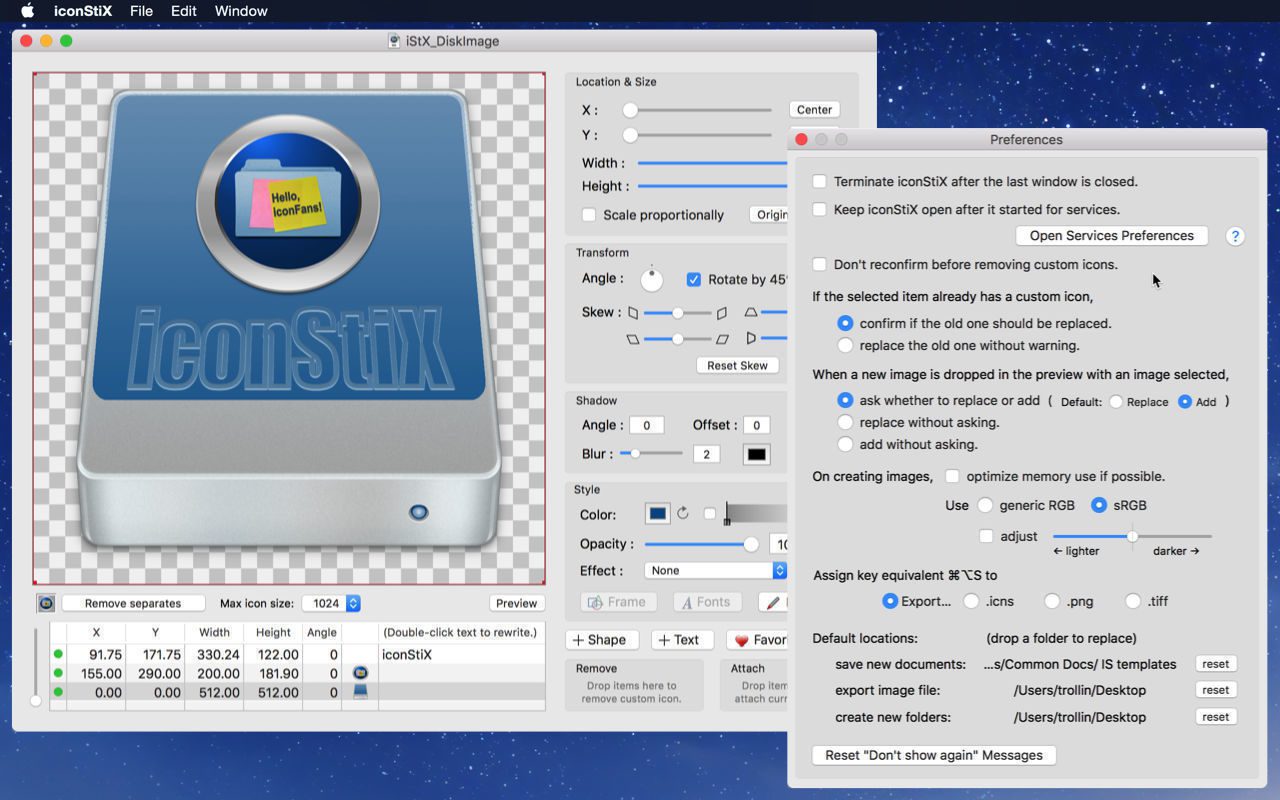1280x800 pixels.
Task: Open the Fonts panel
Action: pos(707,601)
